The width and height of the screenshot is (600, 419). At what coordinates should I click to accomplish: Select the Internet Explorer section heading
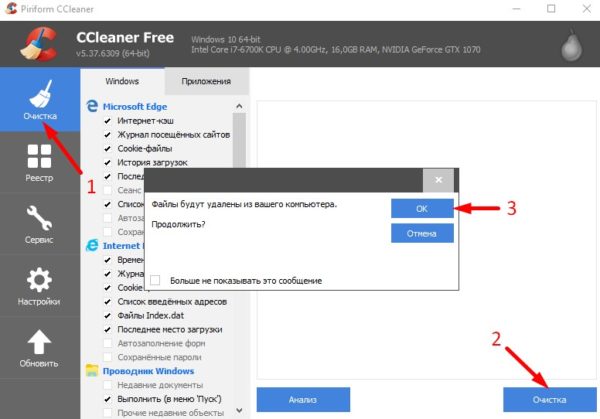123,246
